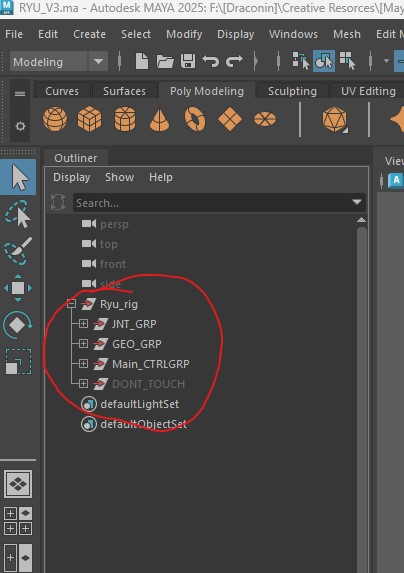The height and width of the screenshot is (573, 404).
Task: Open the selection mask dropdown arrow
Action: 386,61
